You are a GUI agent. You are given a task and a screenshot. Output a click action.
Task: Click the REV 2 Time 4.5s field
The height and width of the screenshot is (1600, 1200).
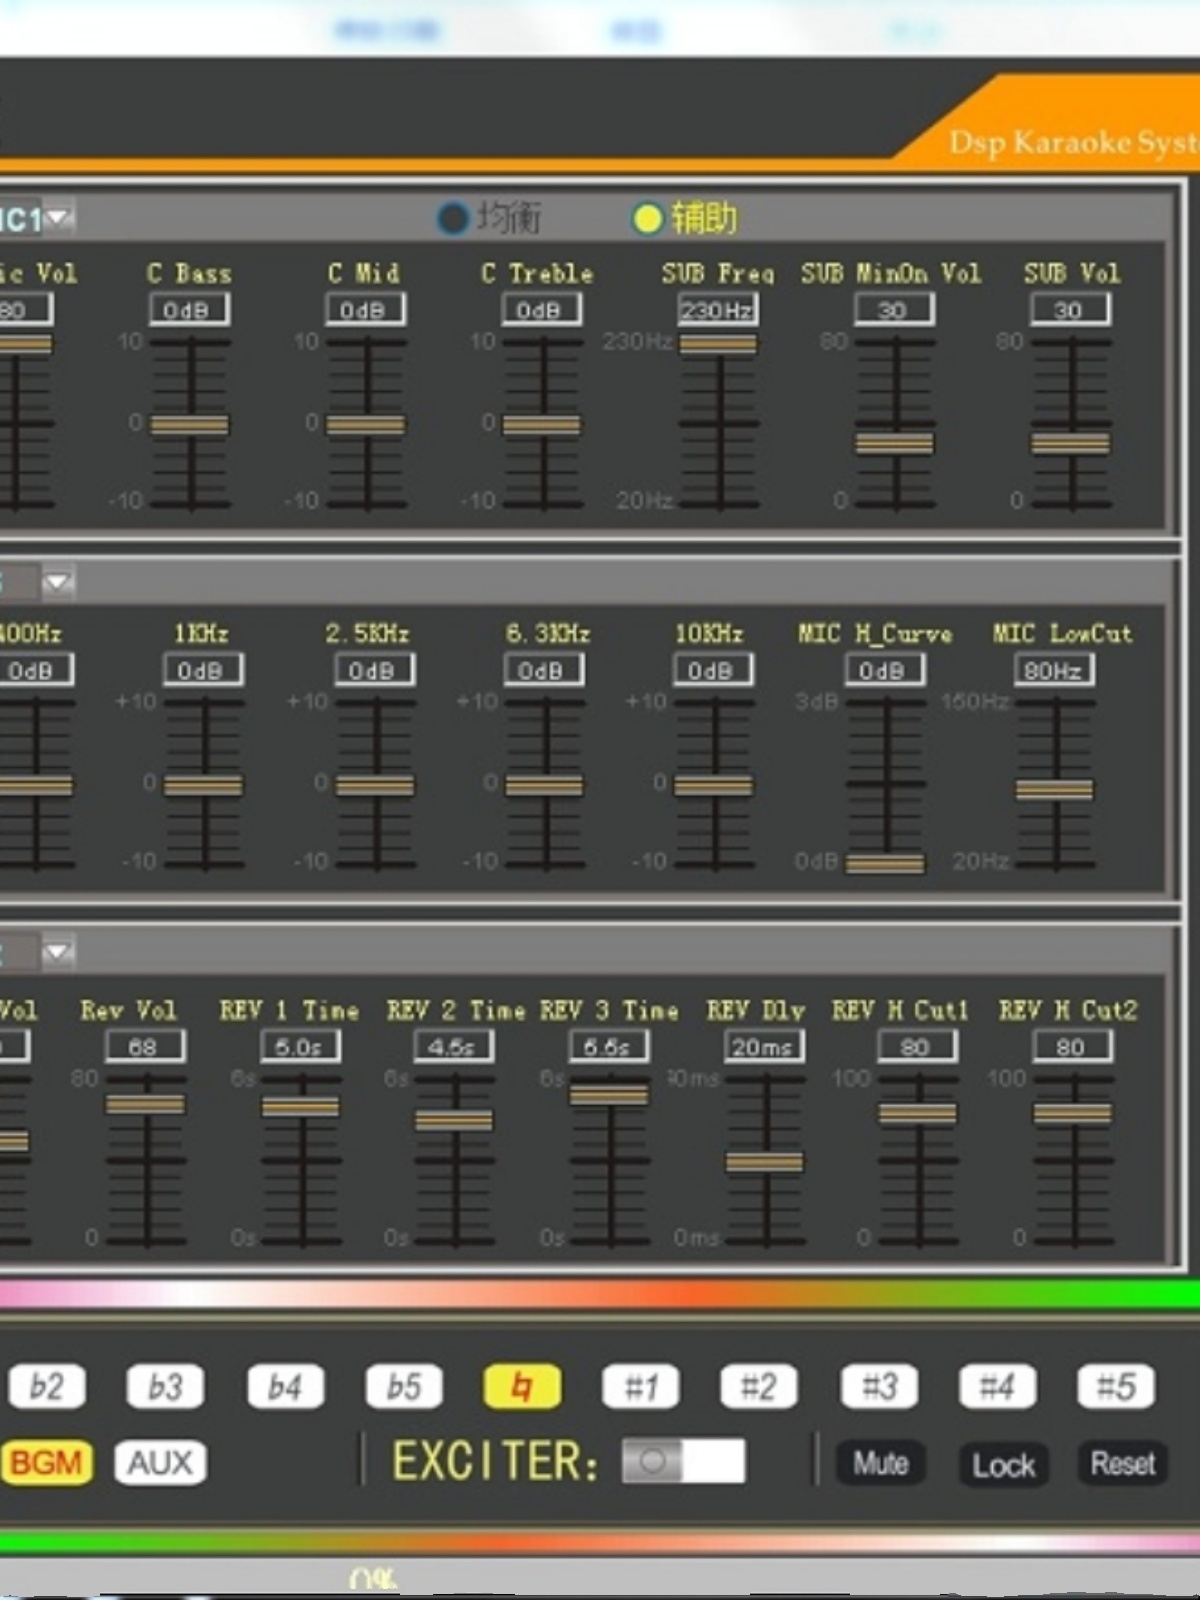click(454, 1047)
